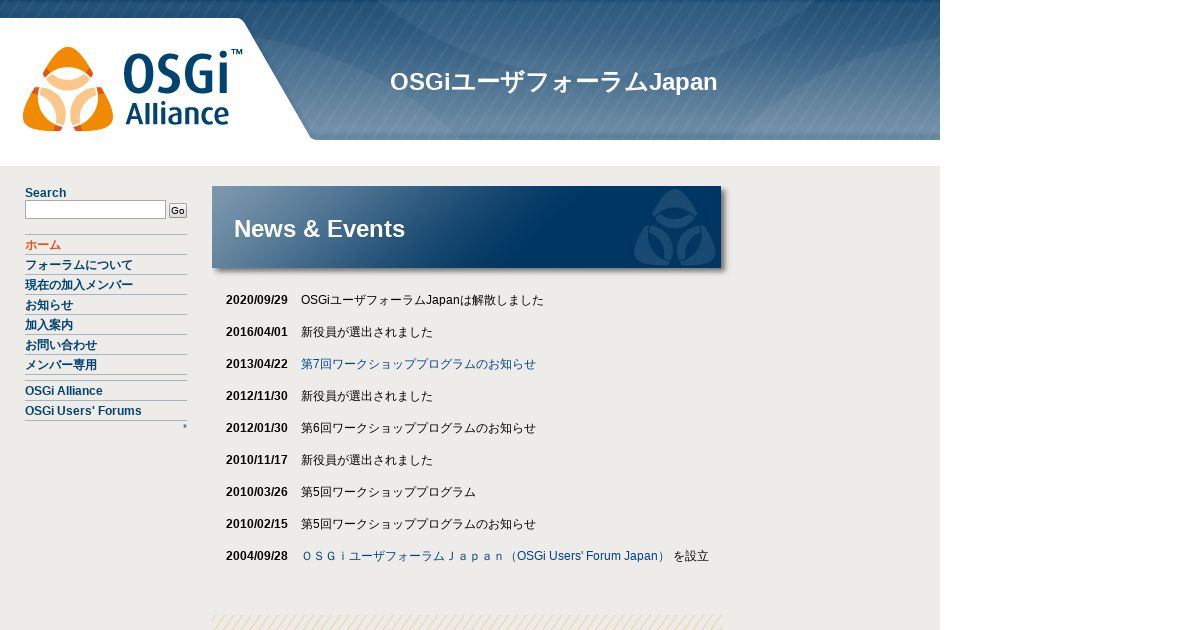Select the text OSGiユーザフォーラムJapanは解散しました
The width and height of the screenshot is (1200, 630).
(x=422, y=300)
